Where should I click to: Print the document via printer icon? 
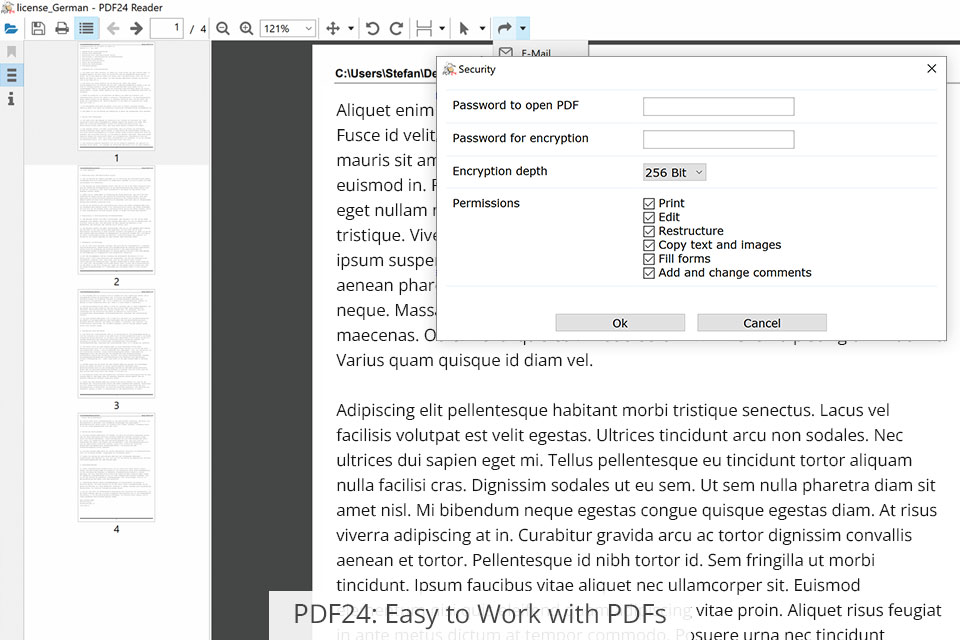click(x=62, y=29)
